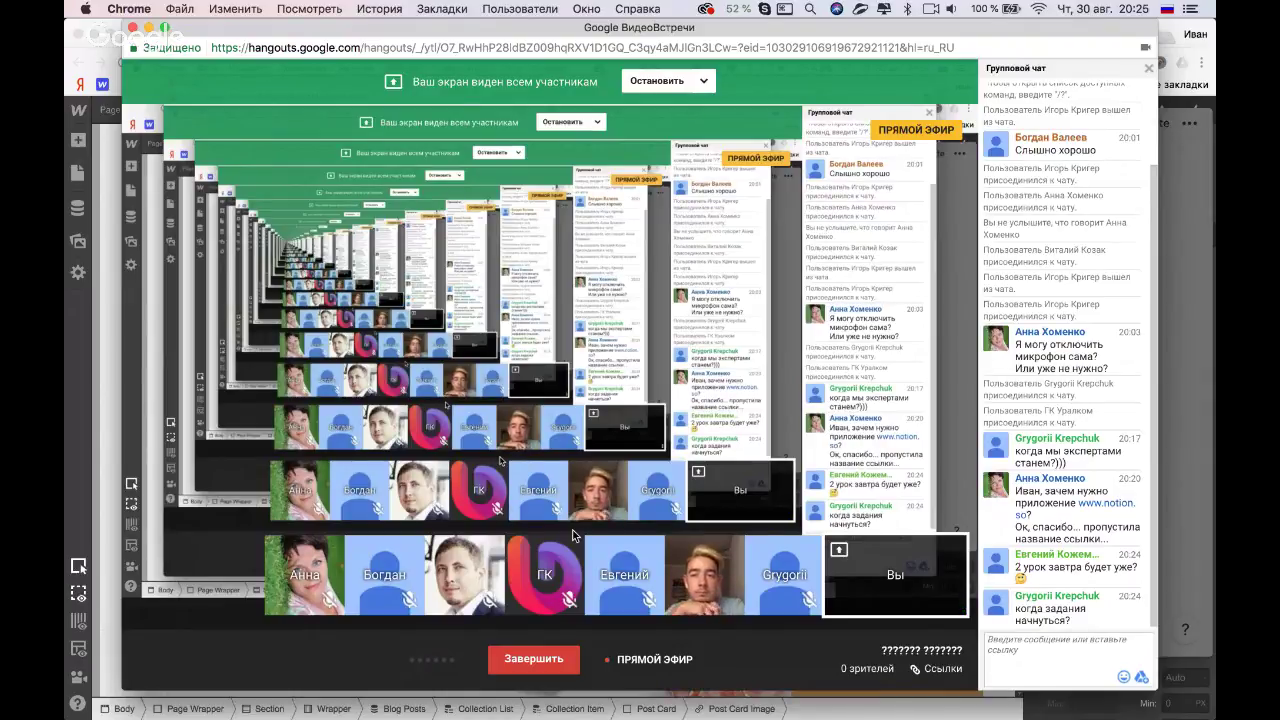Select Page Wrapper in Webflow breadcrumb bar
The width and height of the screenshot is (1280, 720).
[x=189, y=709]
